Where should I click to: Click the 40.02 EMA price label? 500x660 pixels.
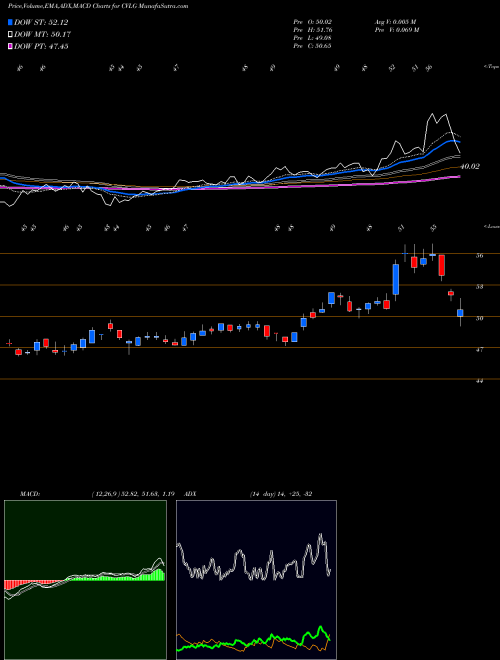pos(470,167)
